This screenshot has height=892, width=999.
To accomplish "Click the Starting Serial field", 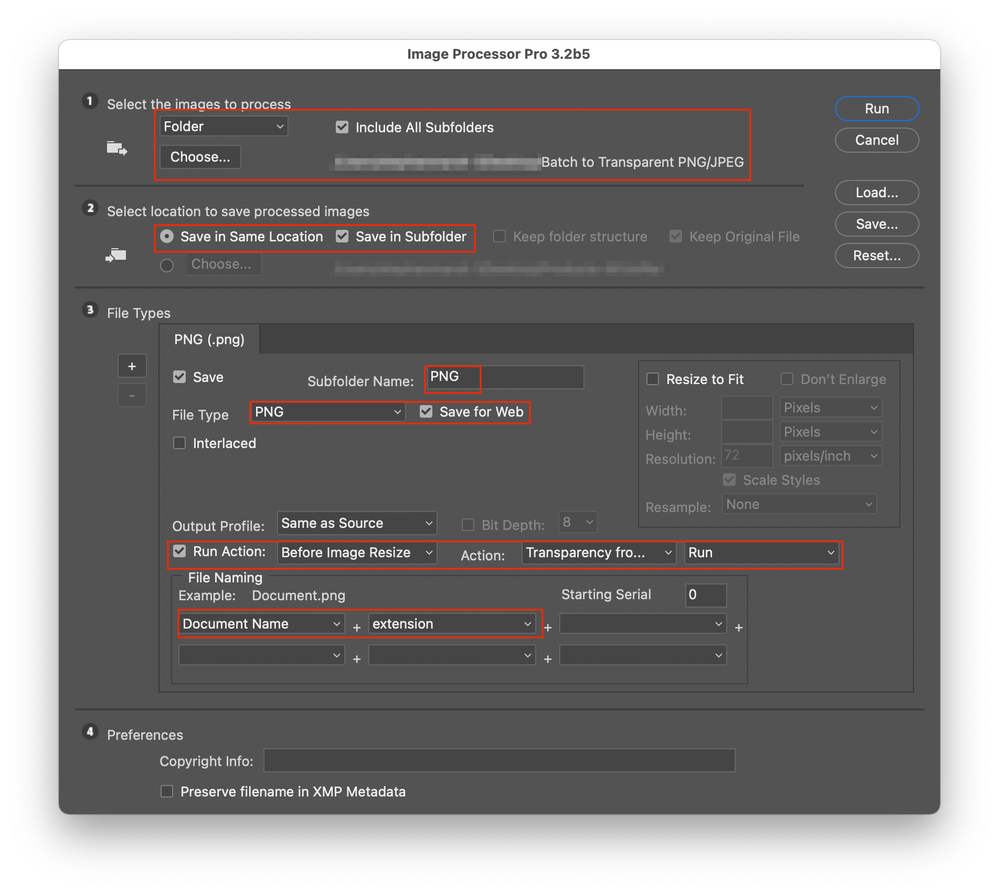I will coord(706,595).
